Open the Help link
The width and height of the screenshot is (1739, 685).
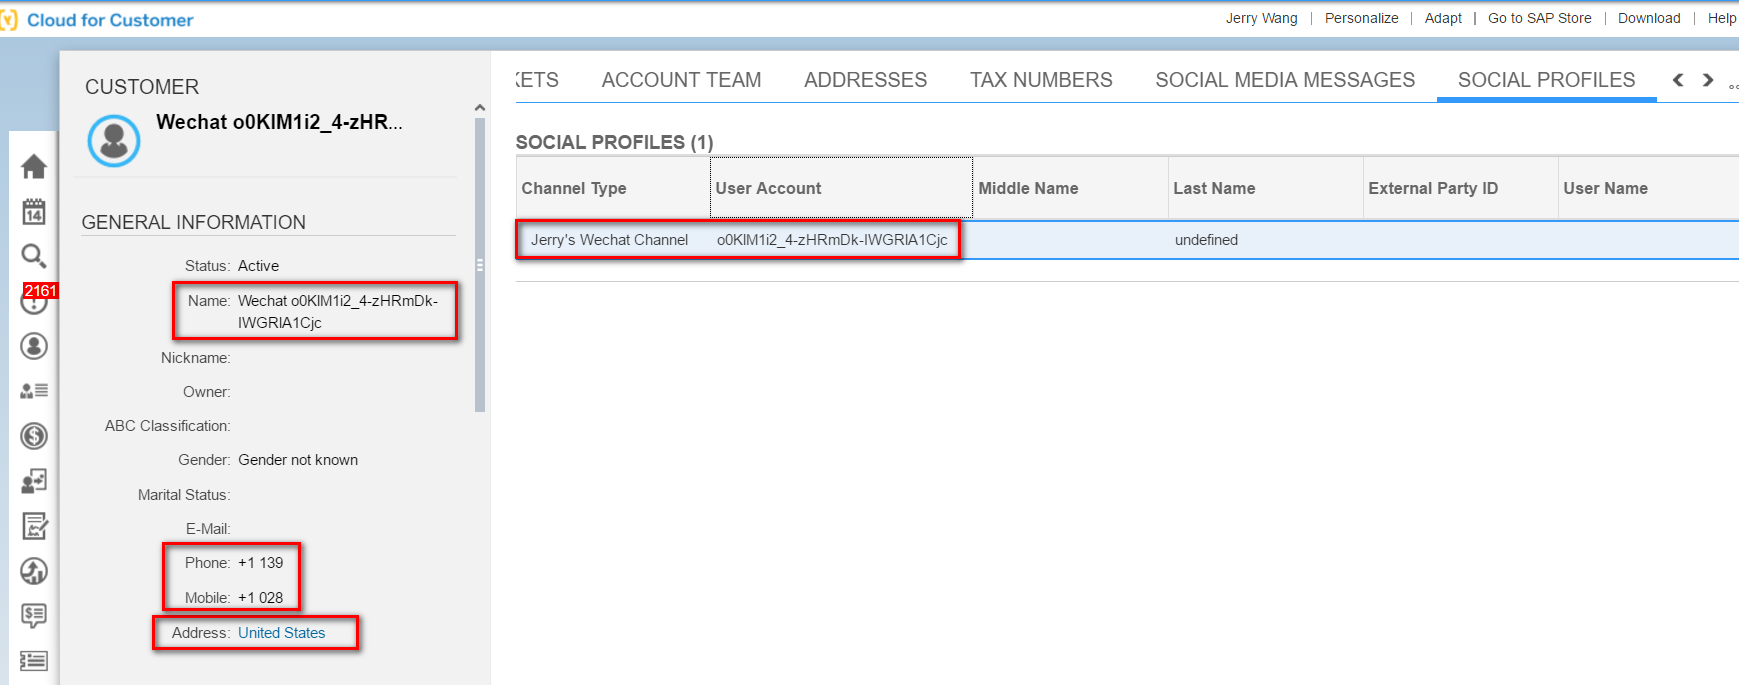[1722, 18]
